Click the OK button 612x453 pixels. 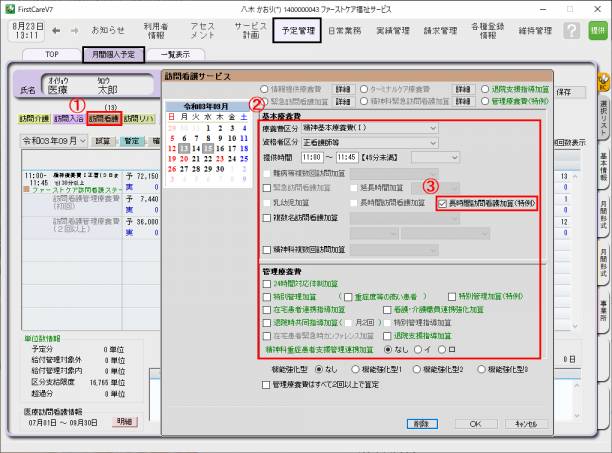point(475,423)
